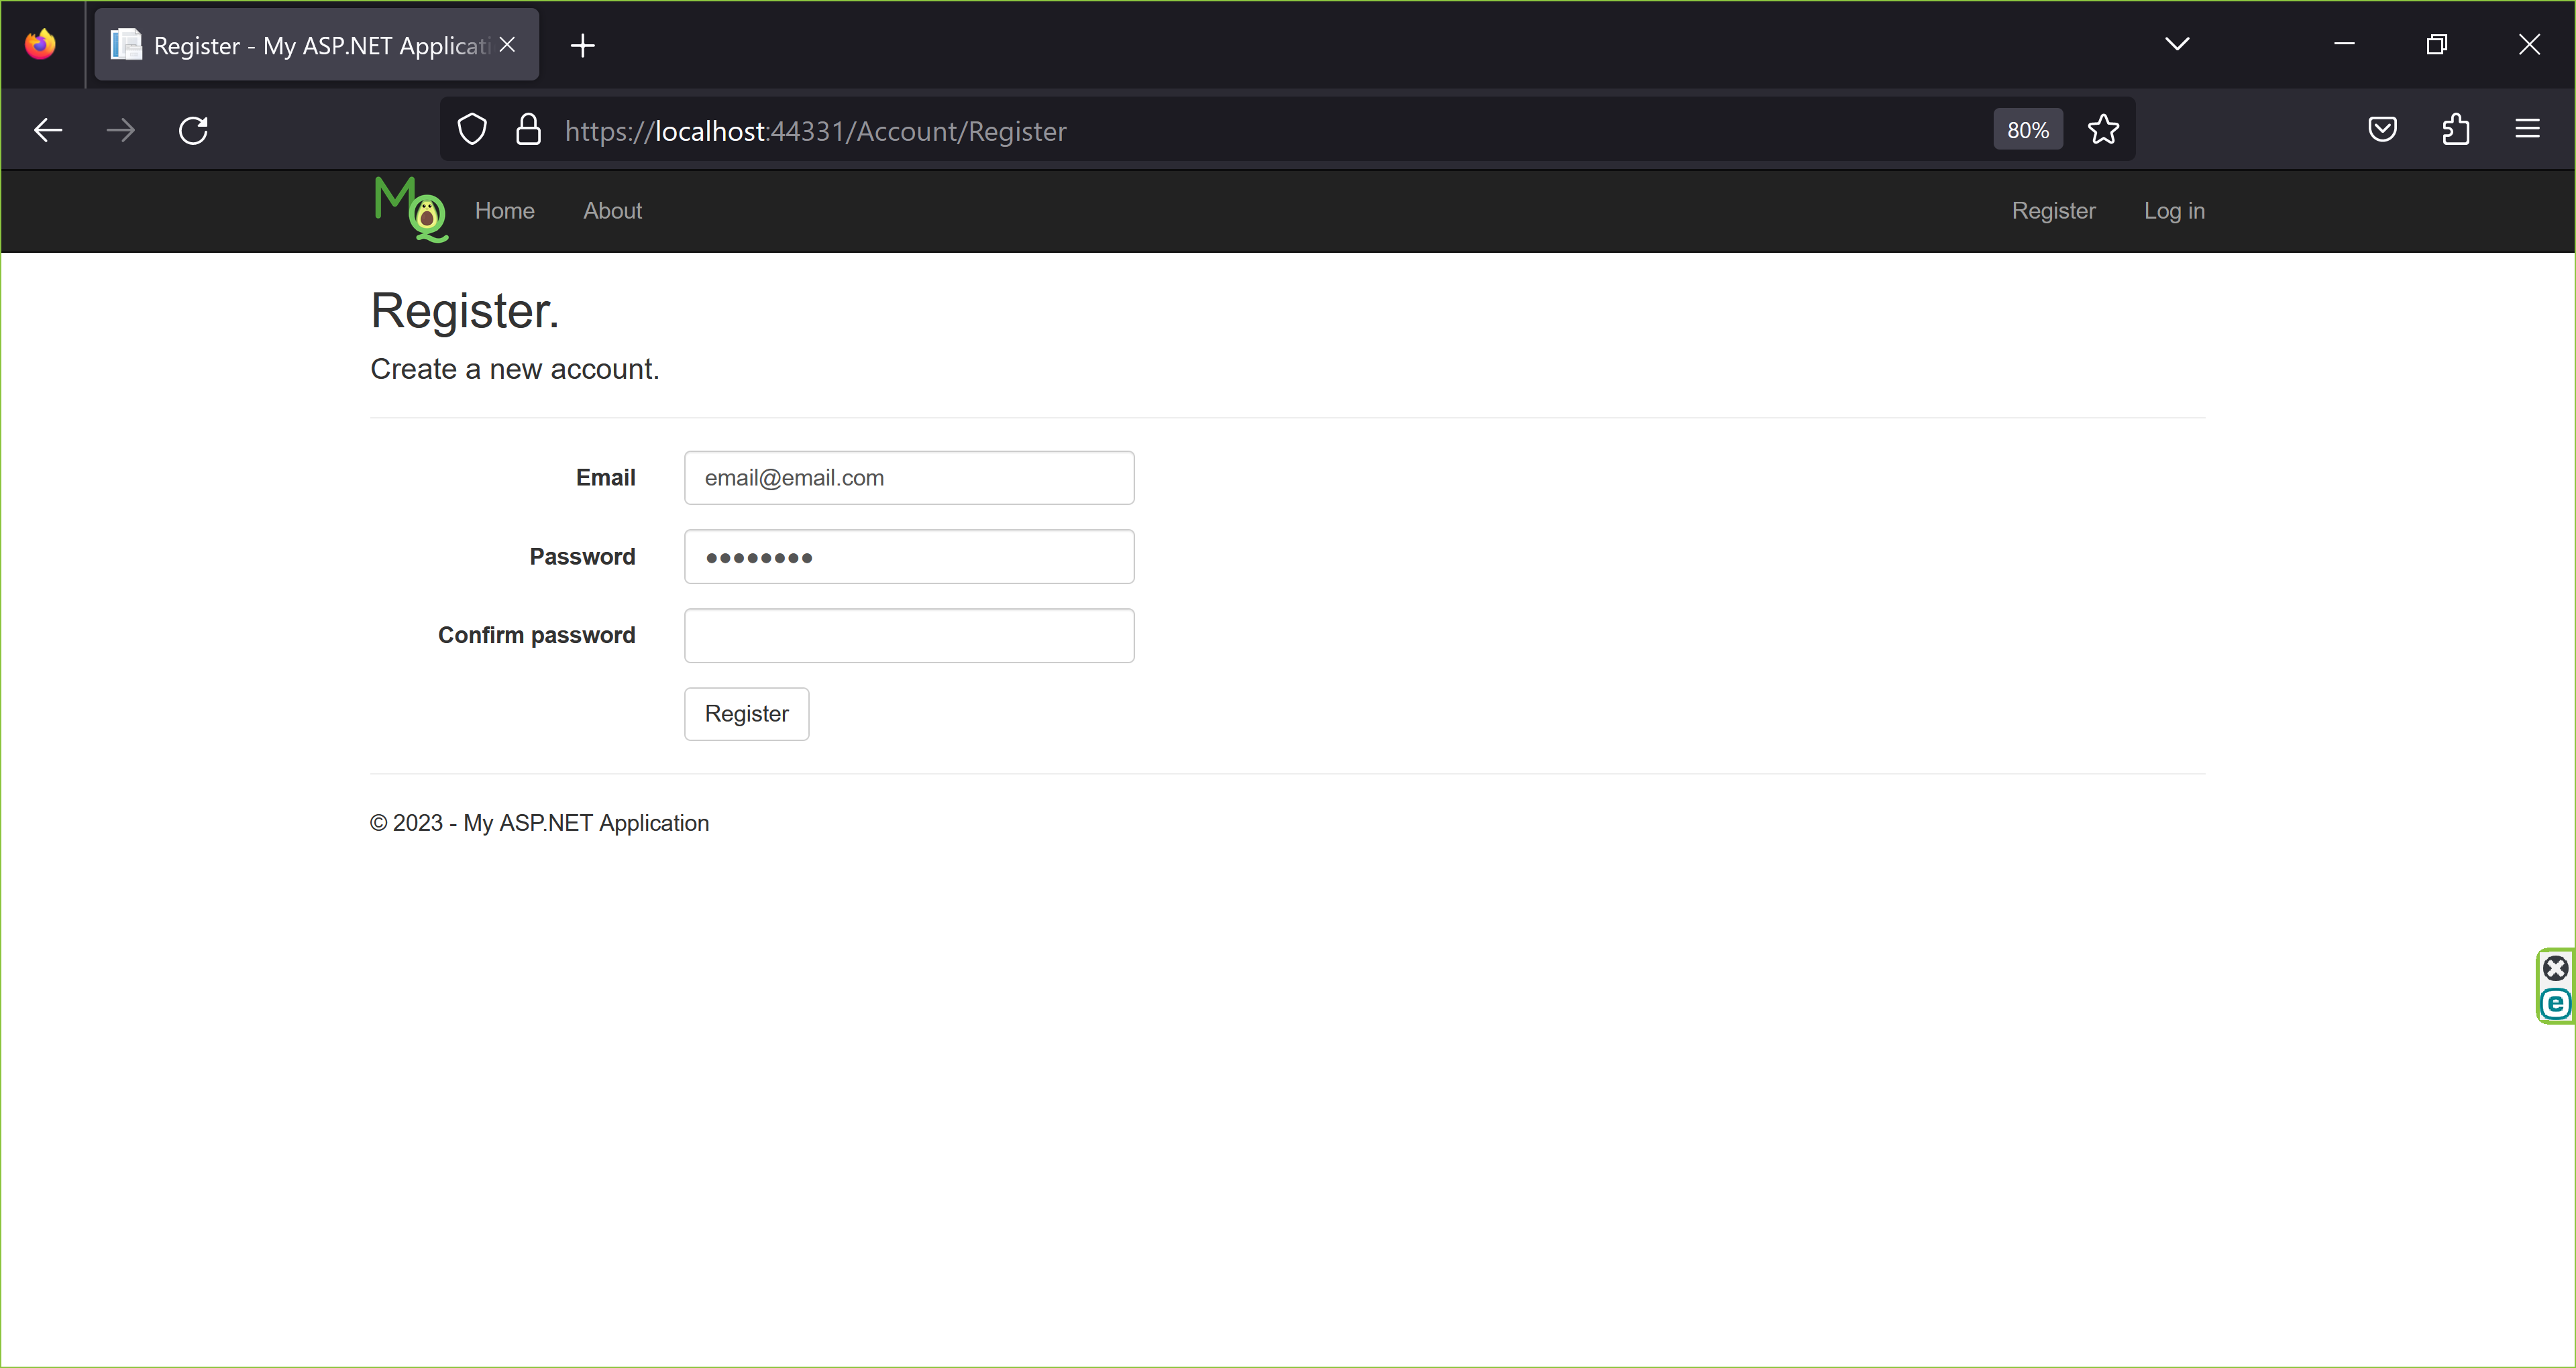Image resolution: width=2576 pixels, height=1368 pixels.
Task: Open a new browser tab
Action: coord(583,45)
